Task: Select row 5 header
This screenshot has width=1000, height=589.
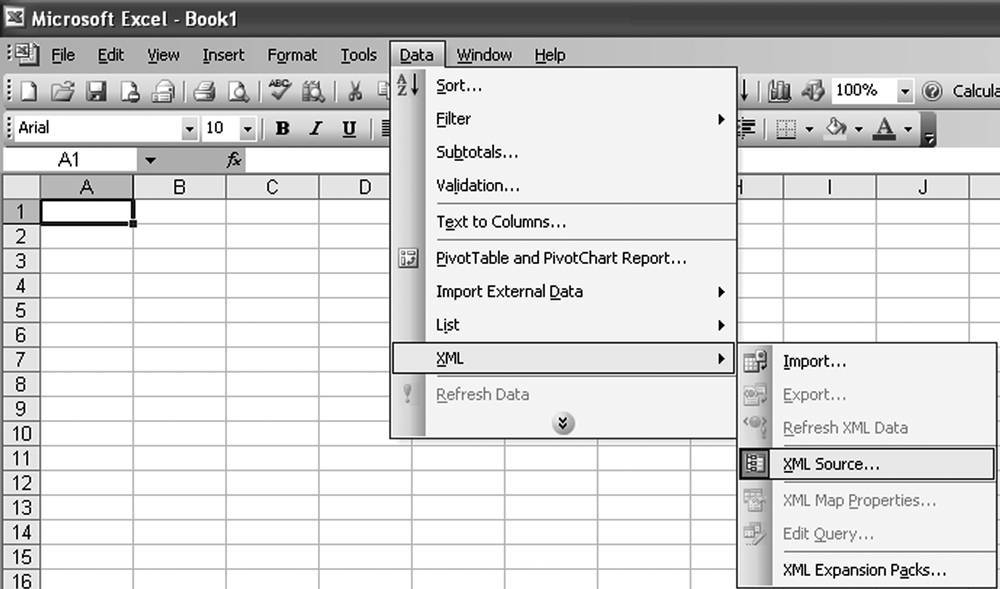Action: [x=21, y=310]
